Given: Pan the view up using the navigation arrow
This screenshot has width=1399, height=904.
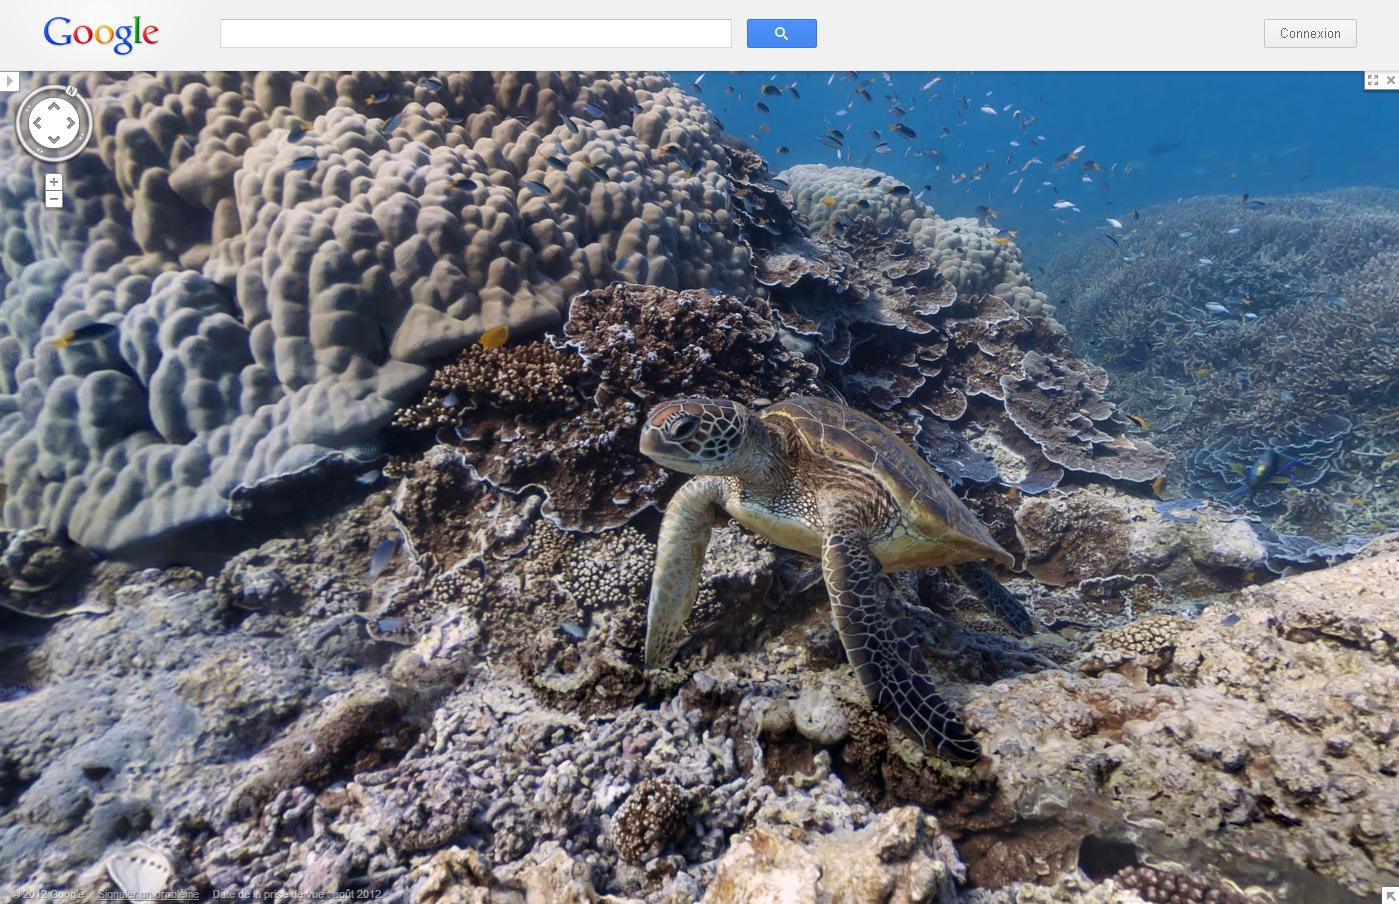Looking at the screenshot, I should [54, 104].
